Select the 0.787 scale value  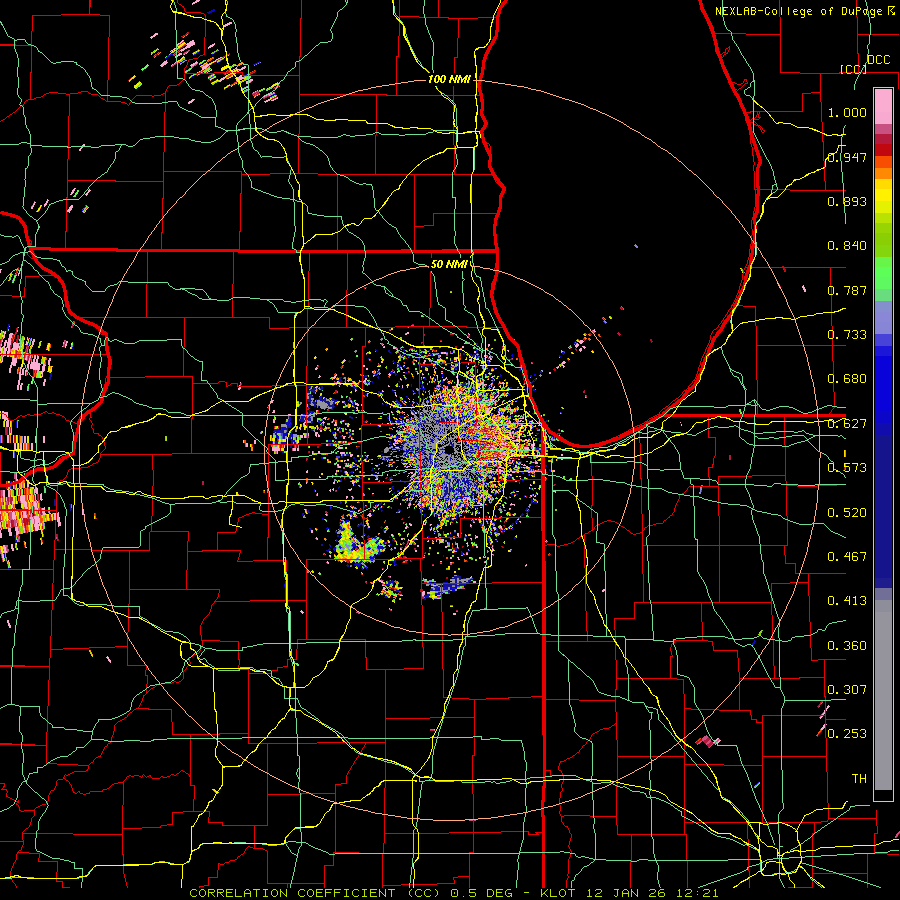(x=847, y=290)
